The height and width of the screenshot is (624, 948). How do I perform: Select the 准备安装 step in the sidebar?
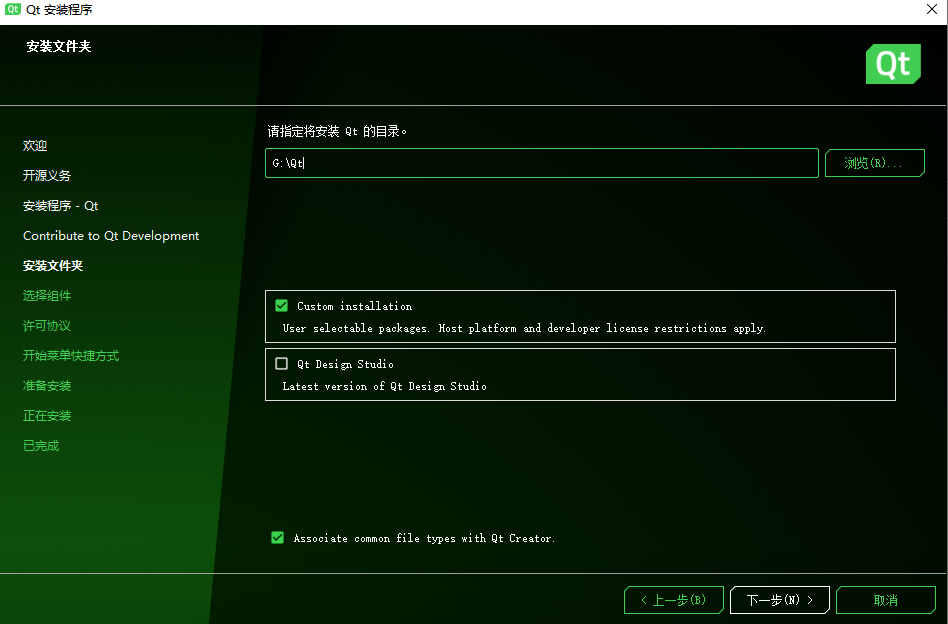pyautogui.click(x=46, y=385)
